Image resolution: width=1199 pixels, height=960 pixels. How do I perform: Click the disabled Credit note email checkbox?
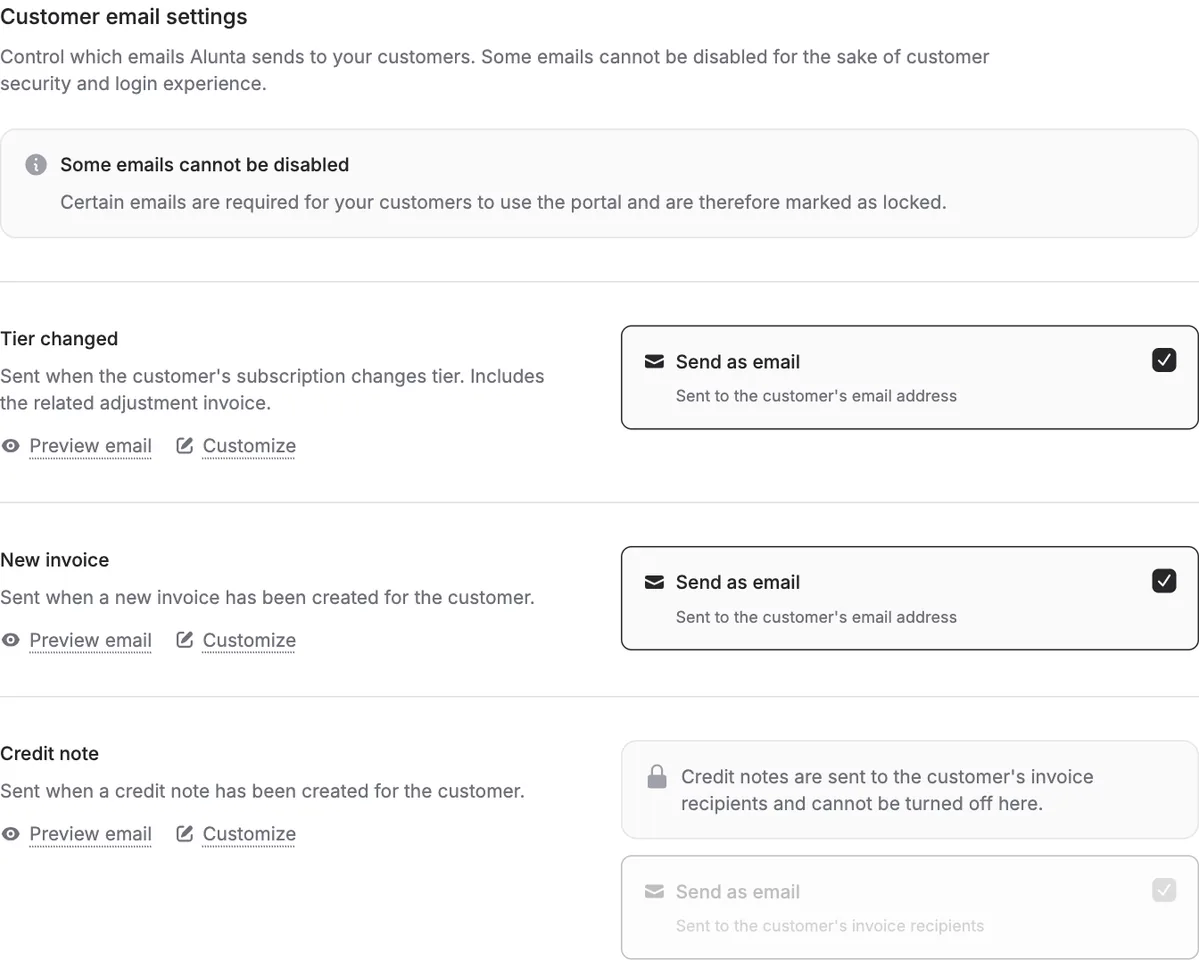pos(1164,890)
